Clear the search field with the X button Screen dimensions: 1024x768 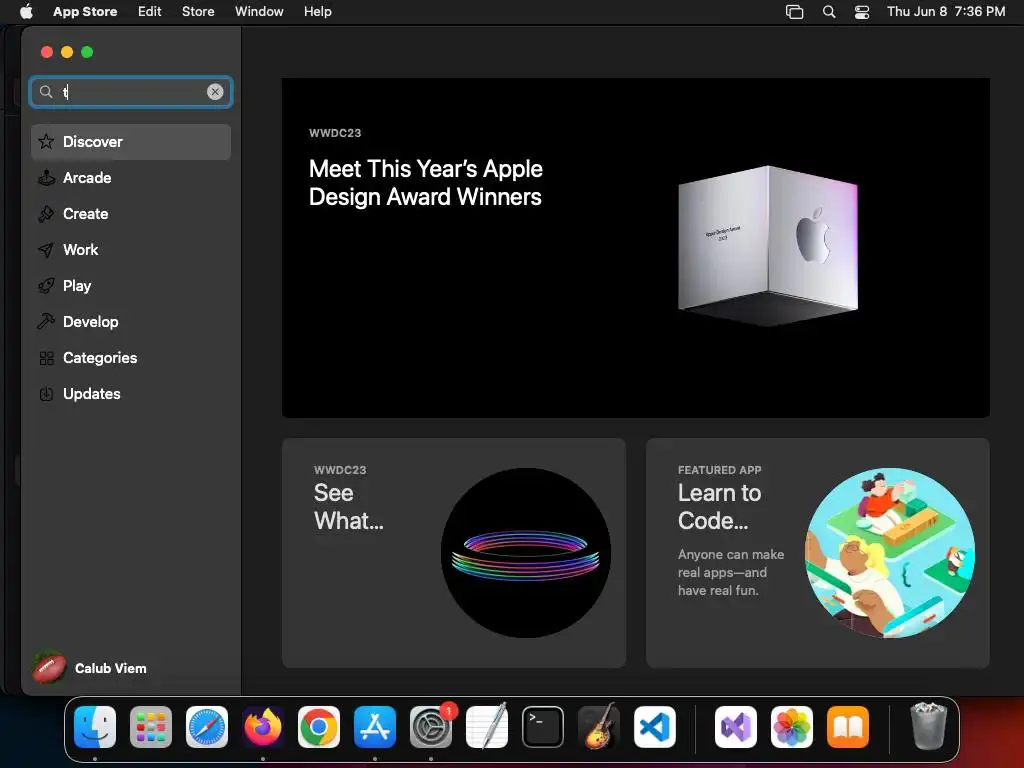pos(215,92)
